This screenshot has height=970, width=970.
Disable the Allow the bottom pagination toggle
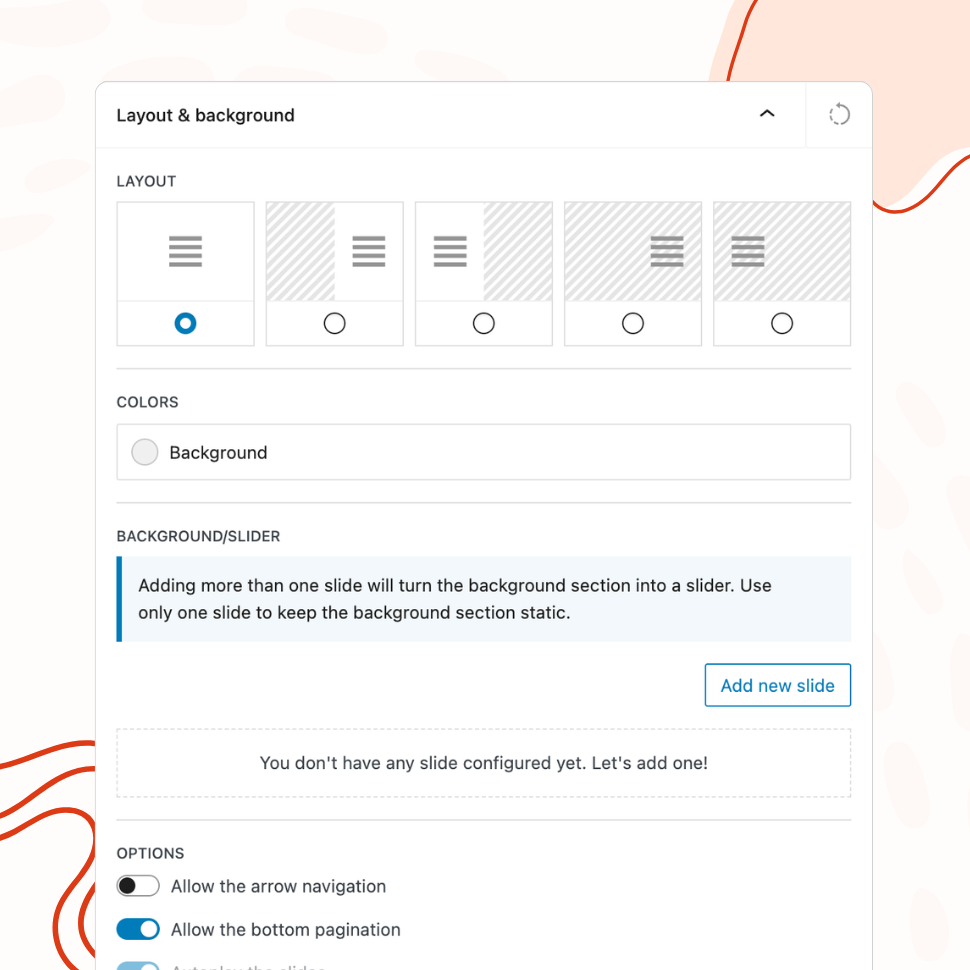pyautogui.click(x=138, y=929)
